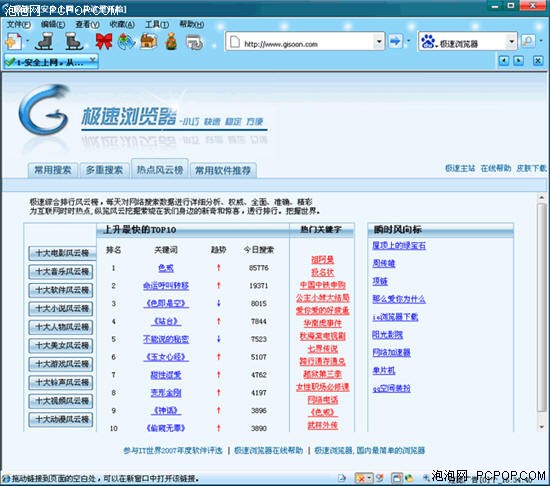Click the 十大游戏风云榜 button
The image size is (550, 486).
62,364
